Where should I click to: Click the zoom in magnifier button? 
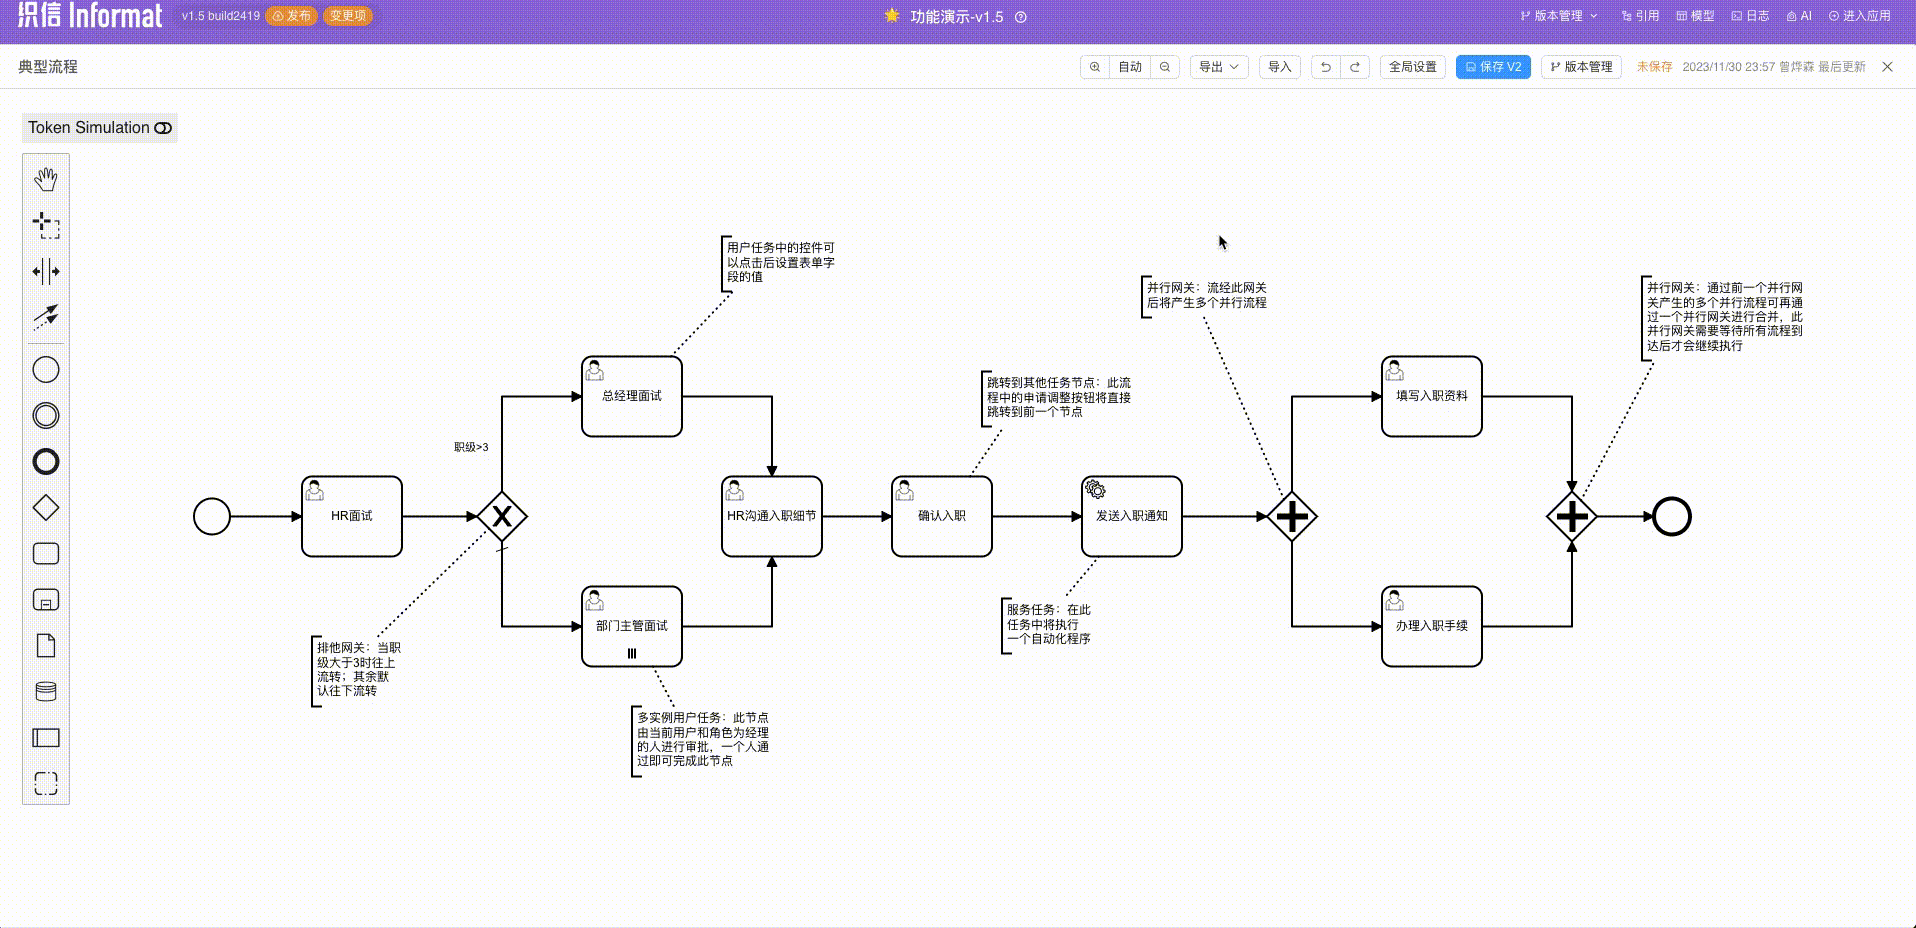(1095, 67)
